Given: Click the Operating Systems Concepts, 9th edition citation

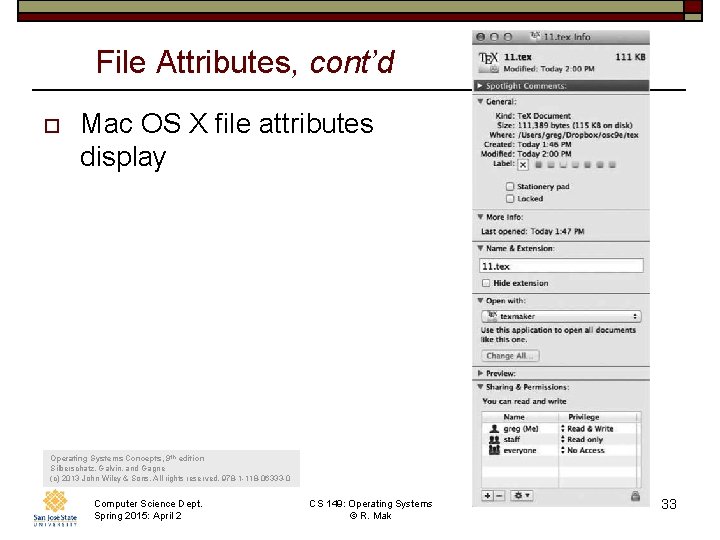Looking at the screenshot, I should (127, 458).
